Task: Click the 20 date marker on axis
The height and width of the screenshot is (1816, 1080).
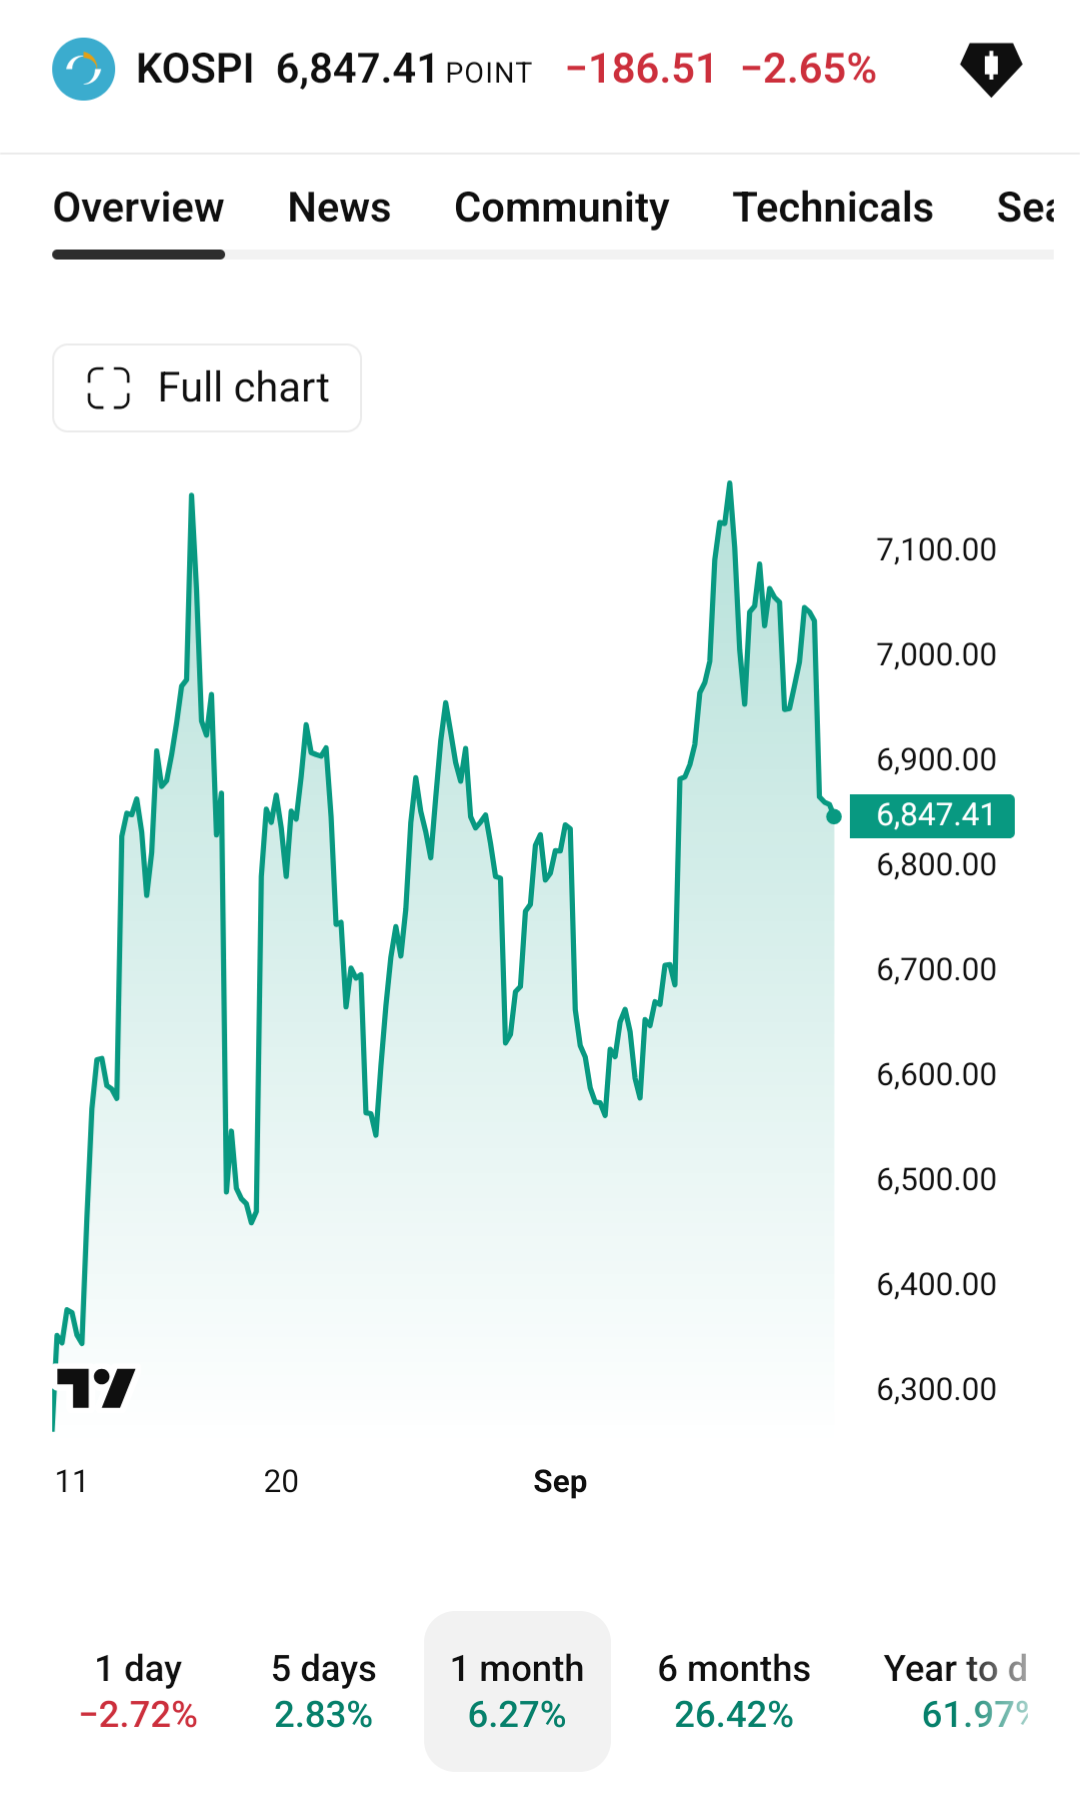Action: pyautogui.click(x=281, y=1481)
